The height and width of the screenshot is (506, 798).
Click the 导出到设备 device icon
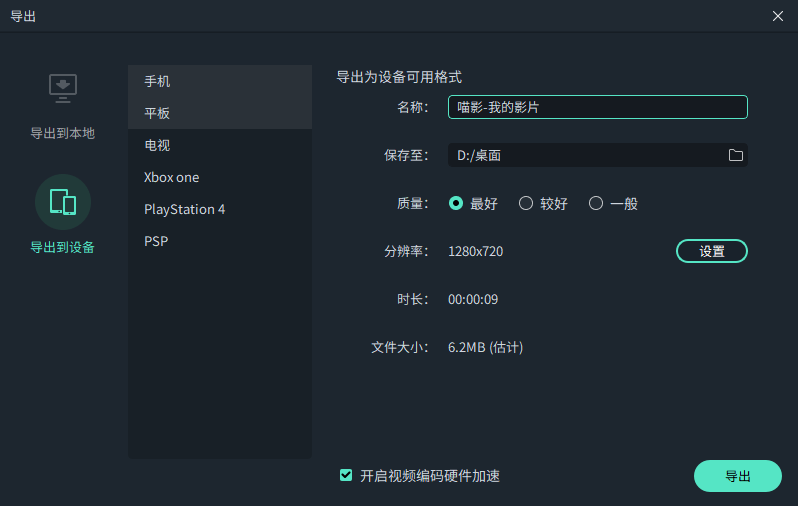pyautogui.click(x=62, y=202)
